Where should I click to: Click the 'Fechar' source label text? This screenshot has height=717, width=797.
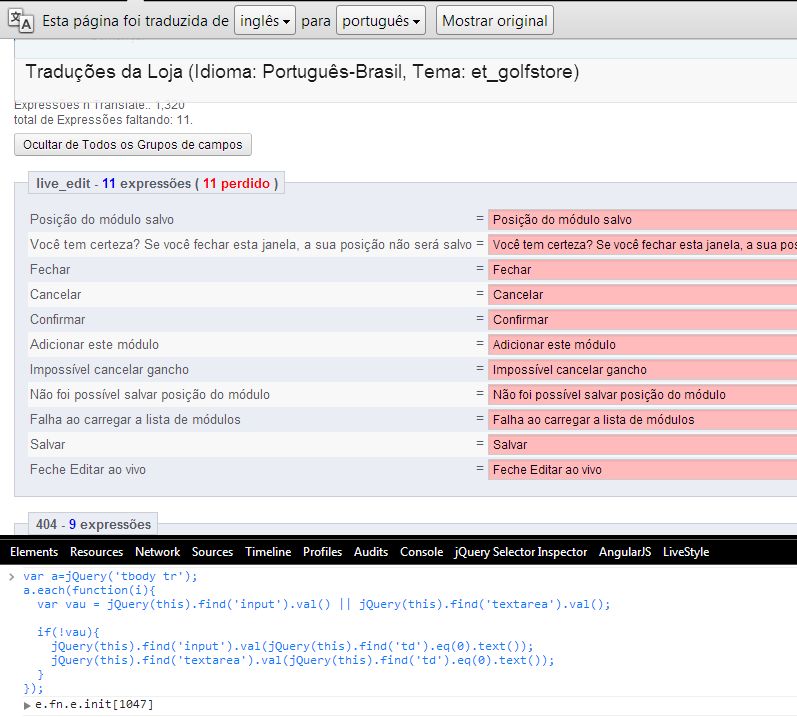50,269
